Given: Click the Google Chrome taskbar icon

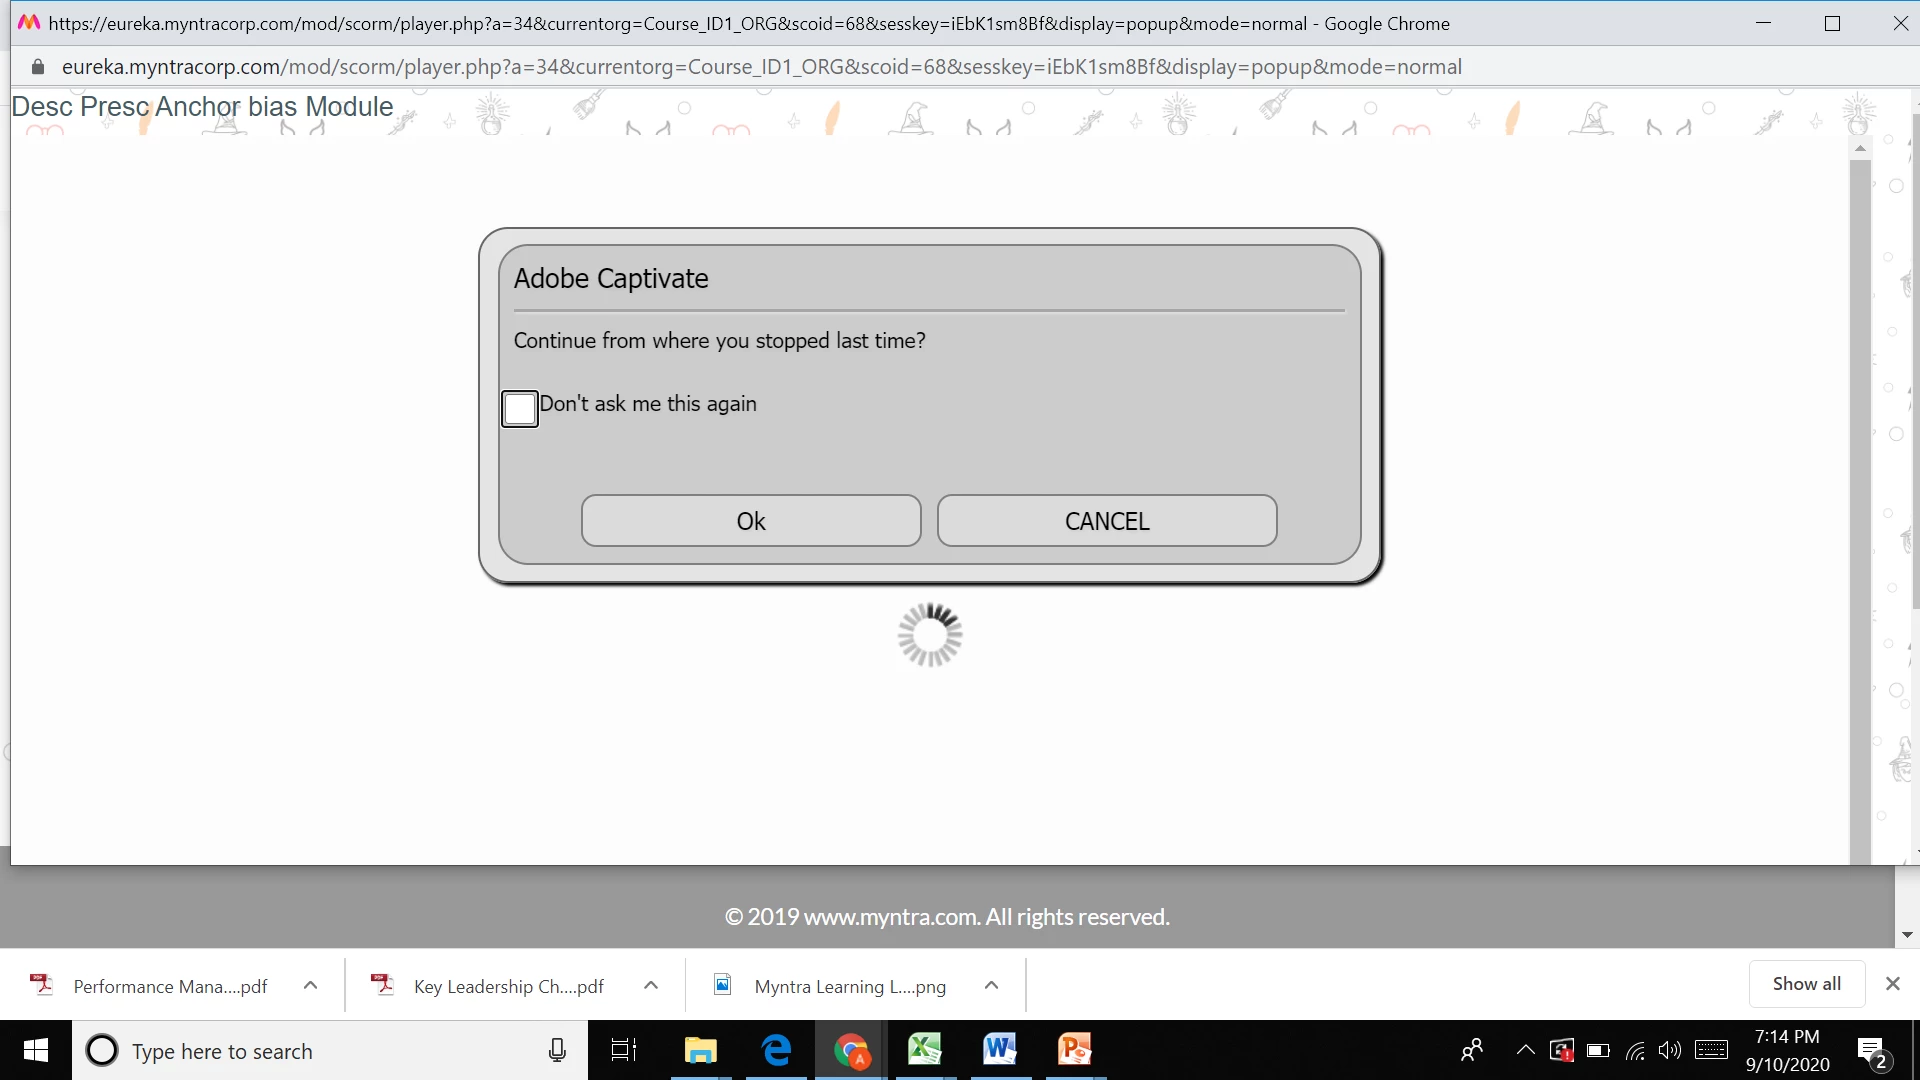Looking at the screenshot, I should click(x=851, y=1050).
